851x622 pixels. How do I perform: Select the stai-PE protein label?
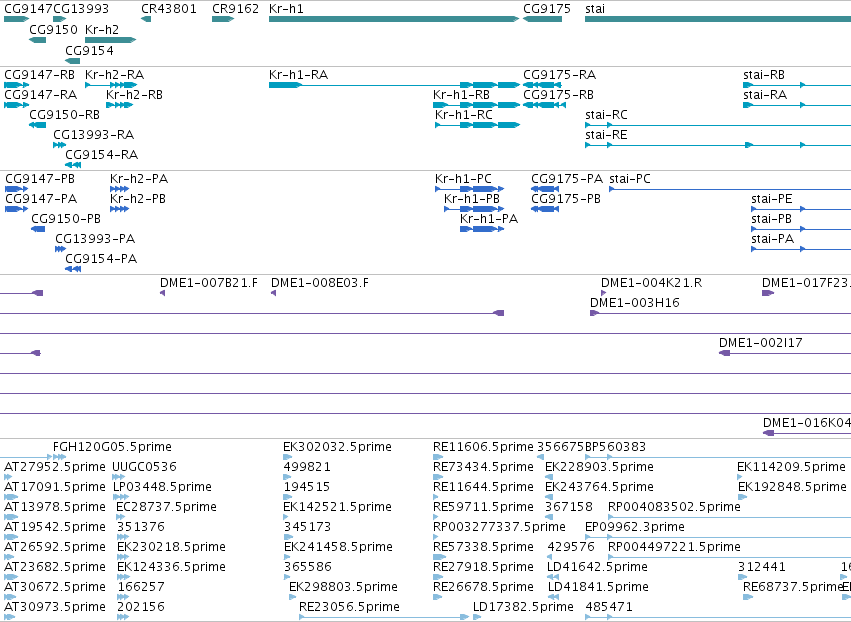[772, 199]
